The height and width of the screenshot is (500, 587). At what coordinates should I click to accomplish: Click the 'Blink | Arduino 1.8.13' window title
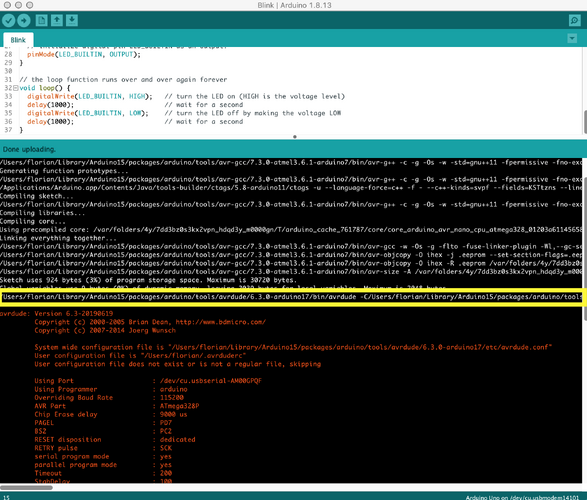pos(294,5)
